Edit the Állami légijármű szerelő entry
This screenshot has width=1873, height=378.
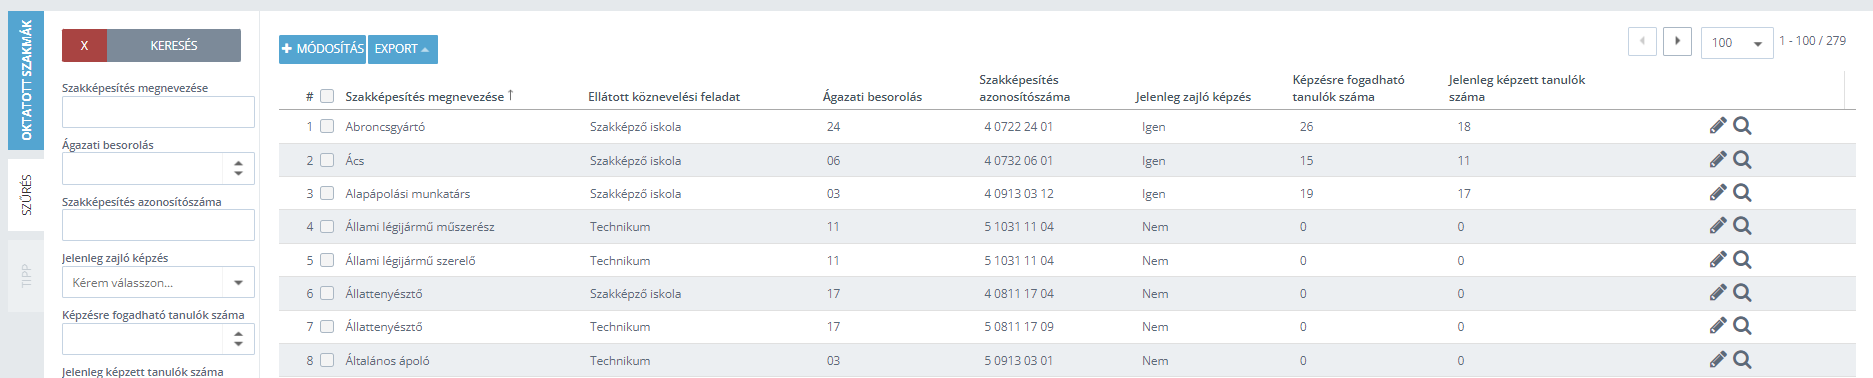[1718, 260]
